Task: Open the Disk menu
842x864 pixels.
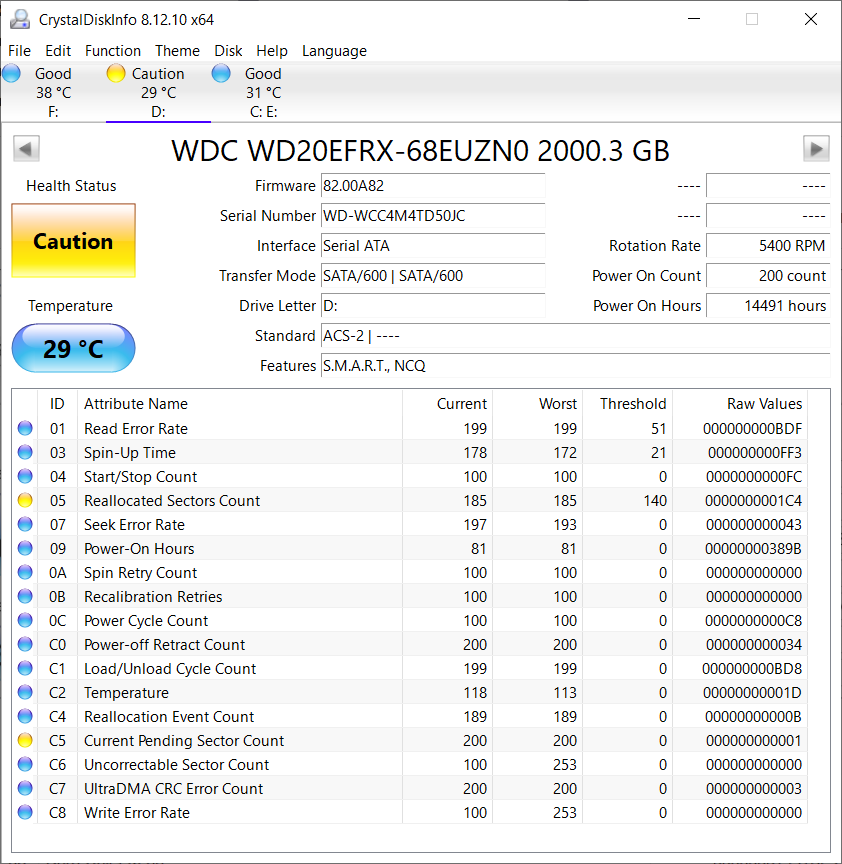Action: pos(228,51)
